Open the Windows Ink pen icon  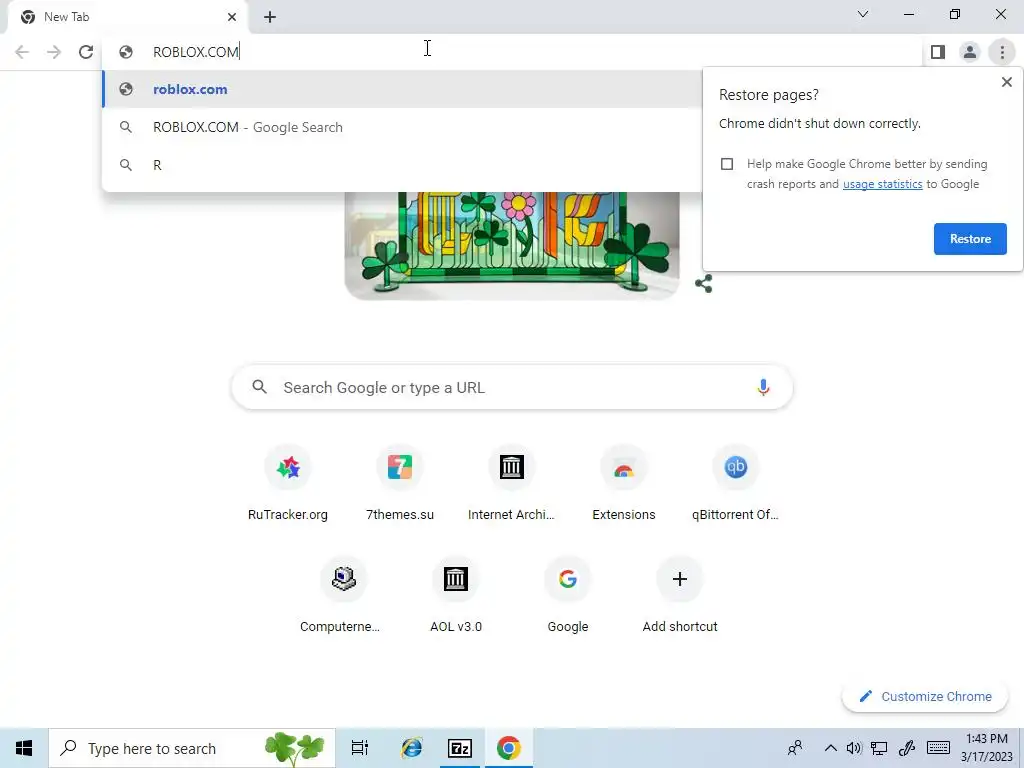[x=906, y=748]
